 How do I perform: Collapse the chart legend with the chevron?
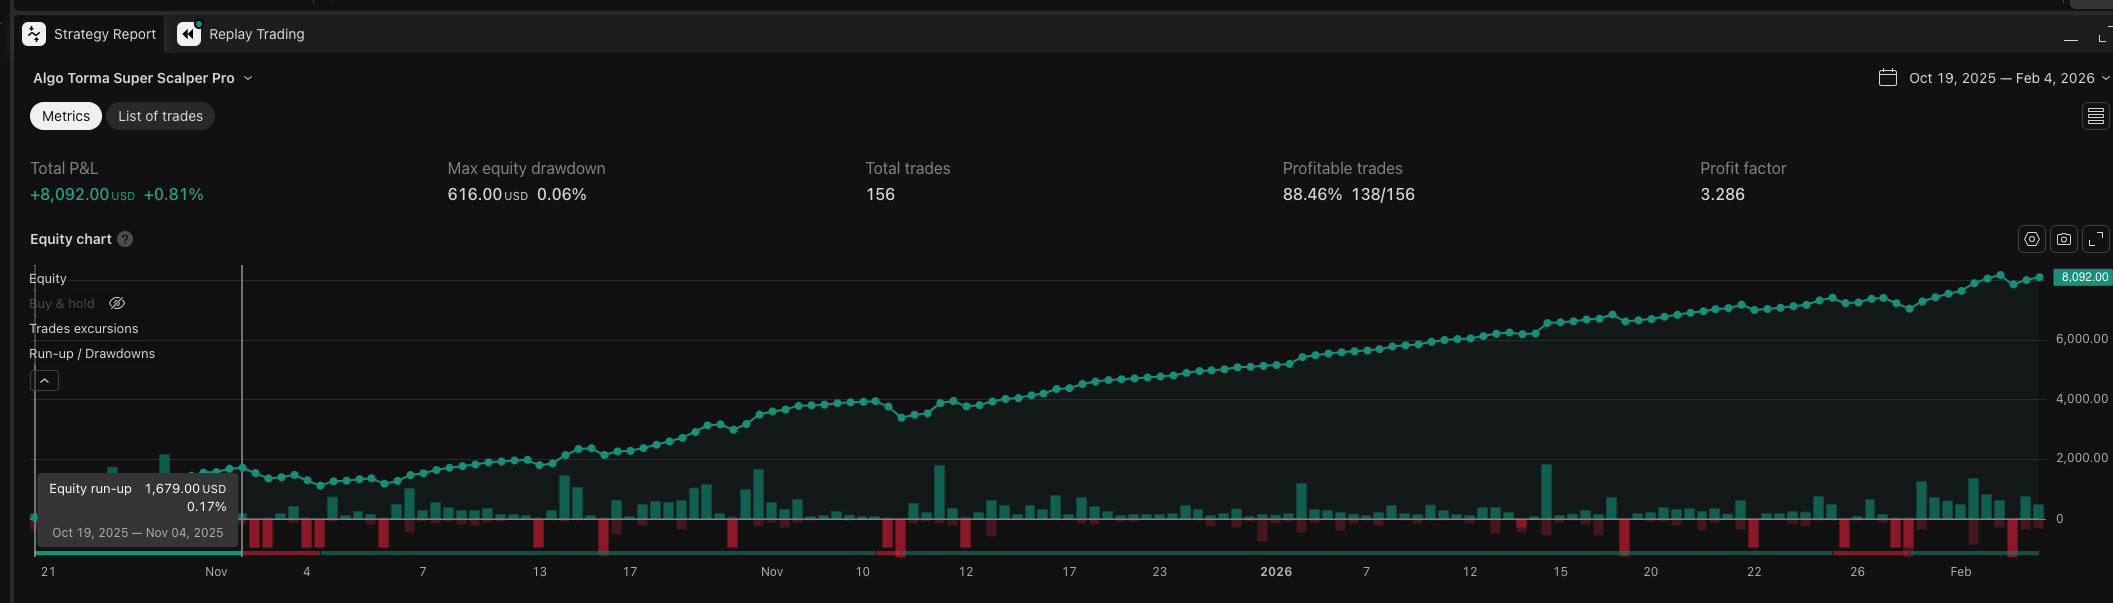[x=44, y=380]
